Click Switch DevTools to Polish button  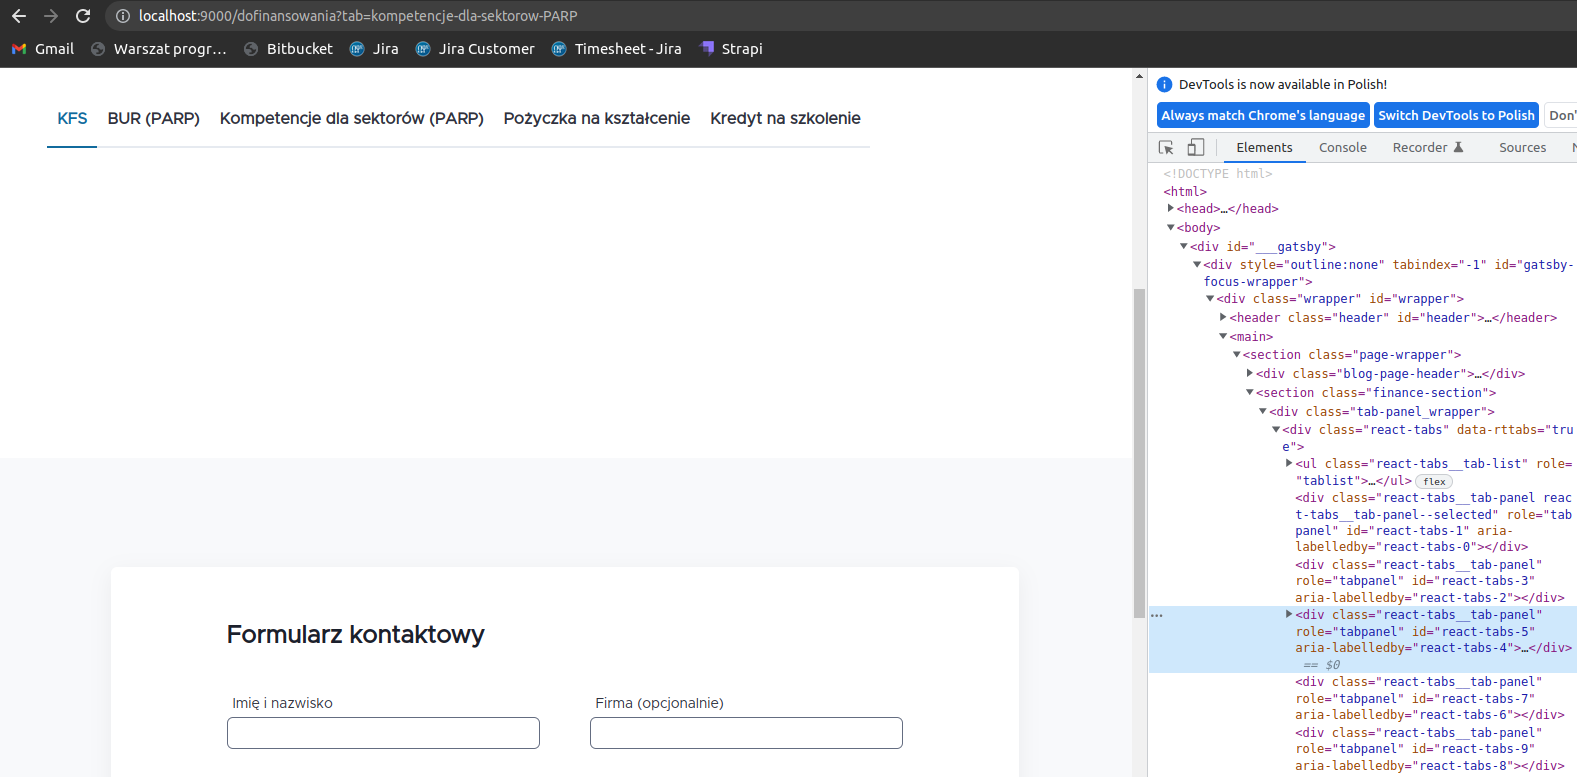(1455, 116)
